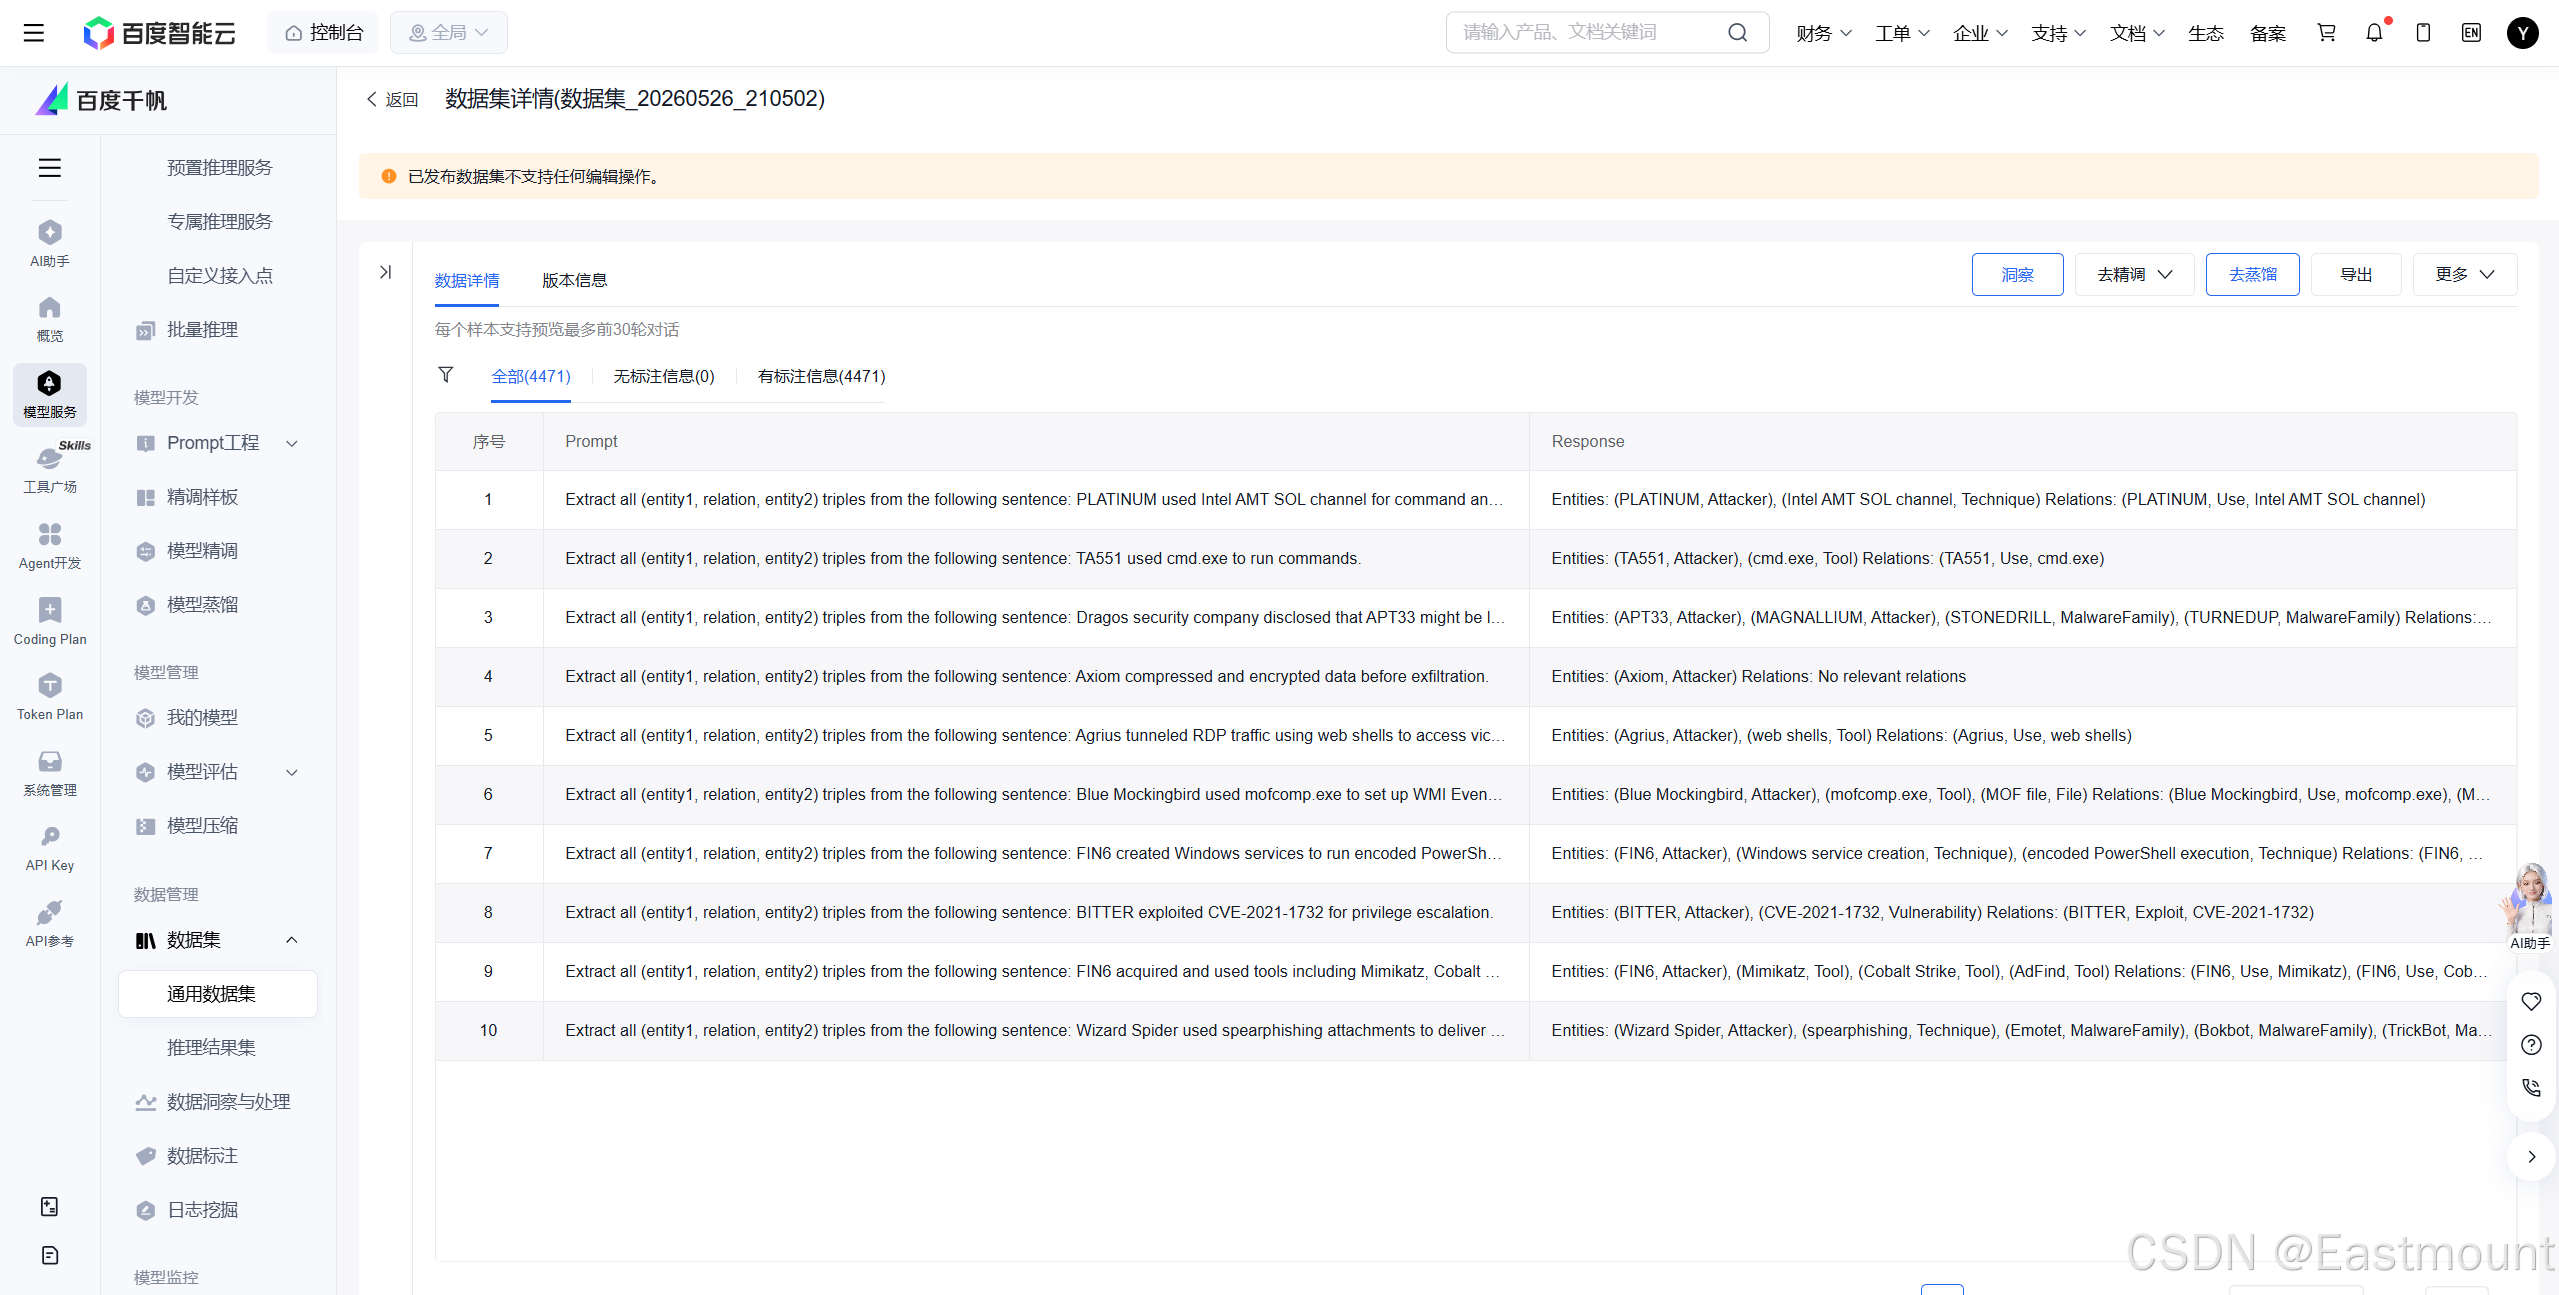Click the 导出 export button
Viewport: 2559px width, 1295px height.
pos(2356,274)
